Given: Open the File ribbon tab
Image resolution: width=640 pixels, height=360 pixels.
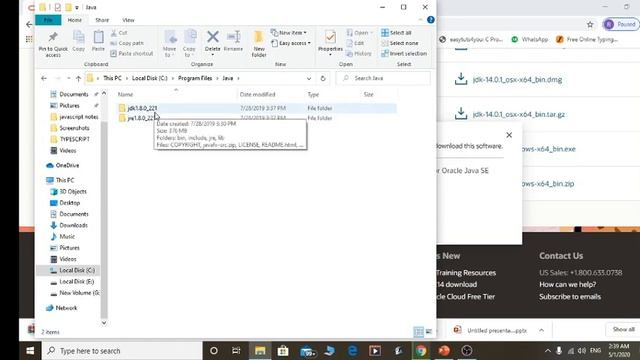Looking at the screenshot, I should [x=48, y=20].
